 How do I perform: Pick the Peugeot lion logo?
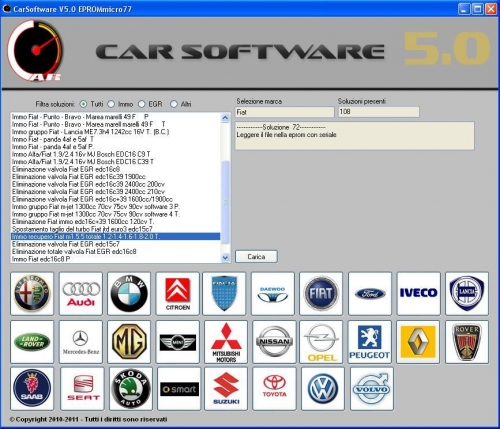[x=370, y=342]
